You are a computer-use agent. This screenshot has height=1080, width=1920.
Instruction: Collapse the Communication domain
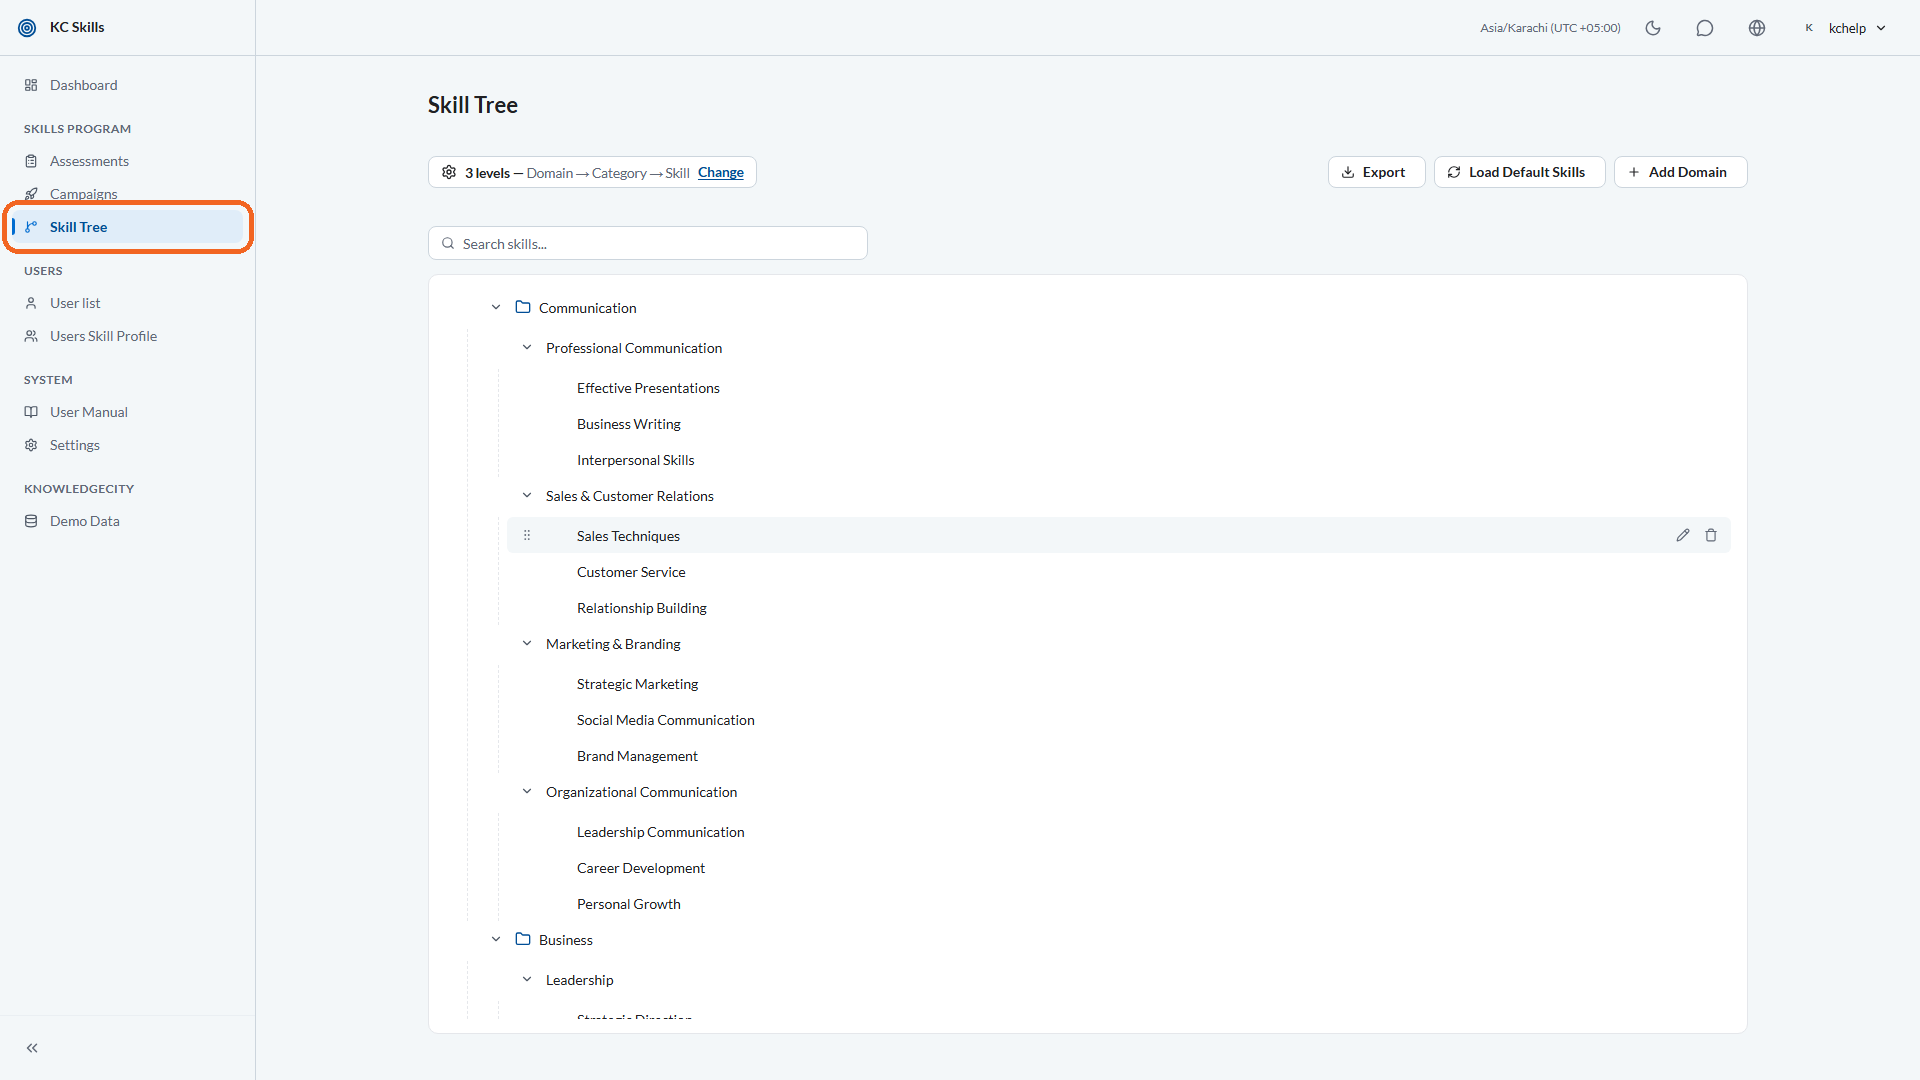496,308
